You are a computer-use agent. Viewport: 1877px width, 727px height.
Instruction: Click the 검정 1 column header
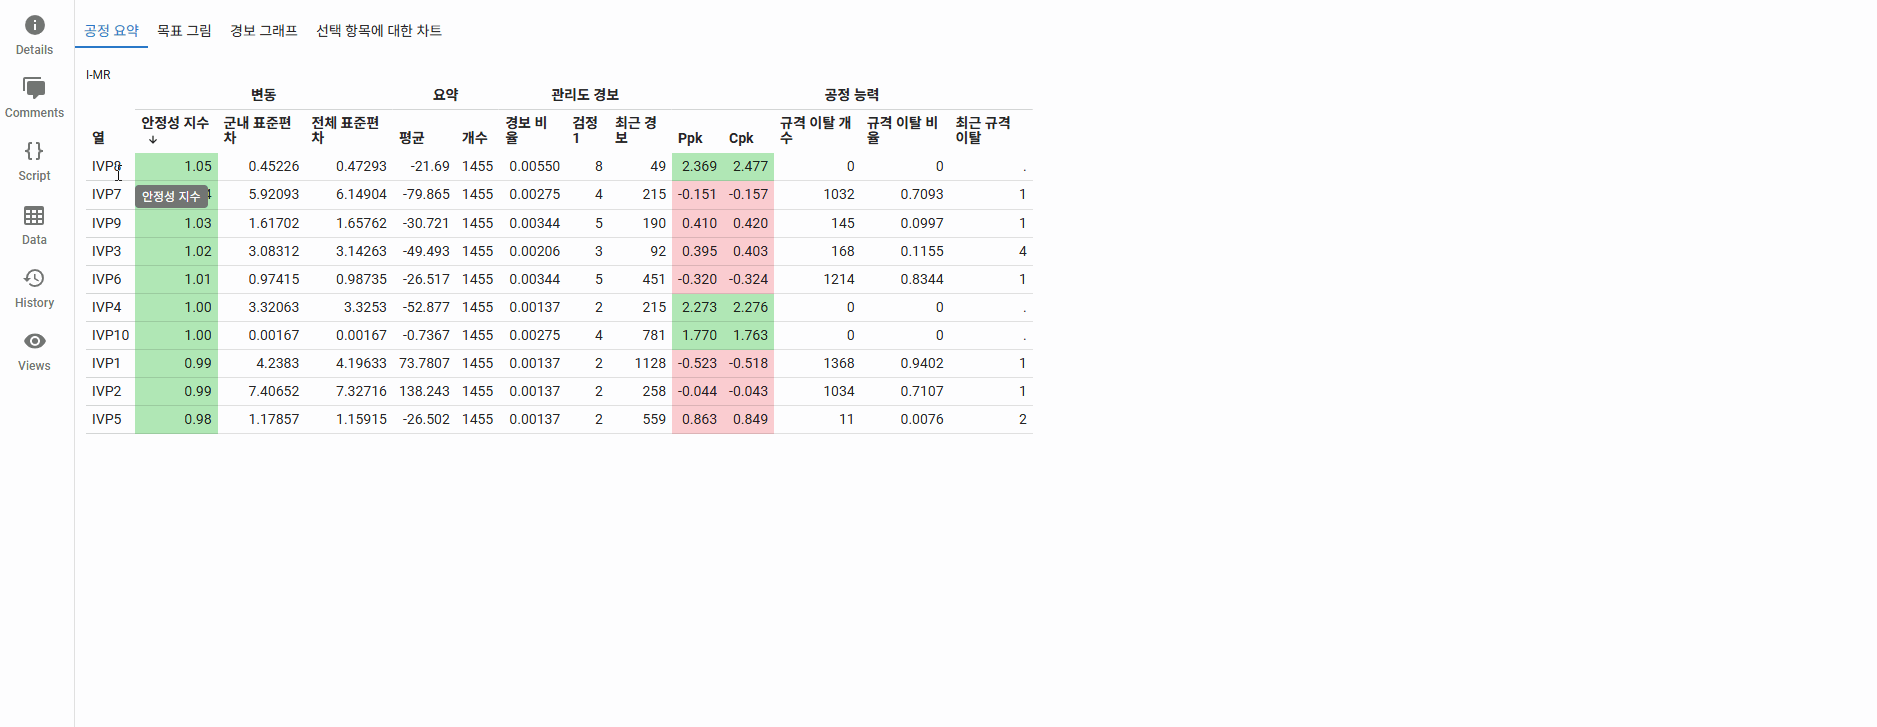pyautogui.click(x=585, y=130)
